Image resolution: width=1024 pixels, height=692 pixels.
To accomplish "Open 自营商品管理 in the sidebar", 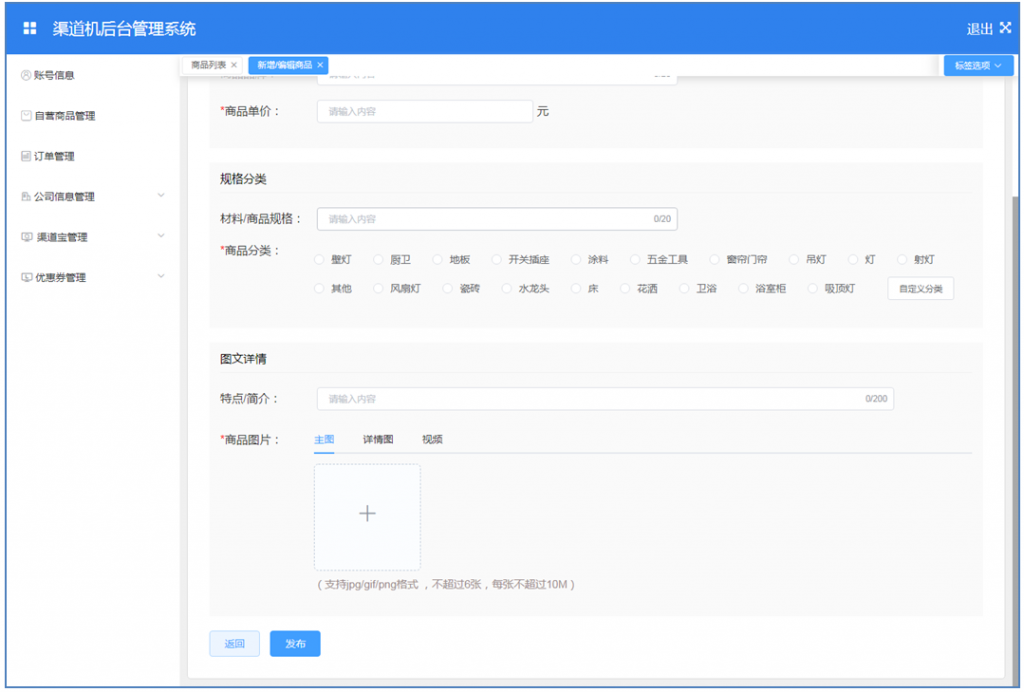I will (x=58, y=116).
